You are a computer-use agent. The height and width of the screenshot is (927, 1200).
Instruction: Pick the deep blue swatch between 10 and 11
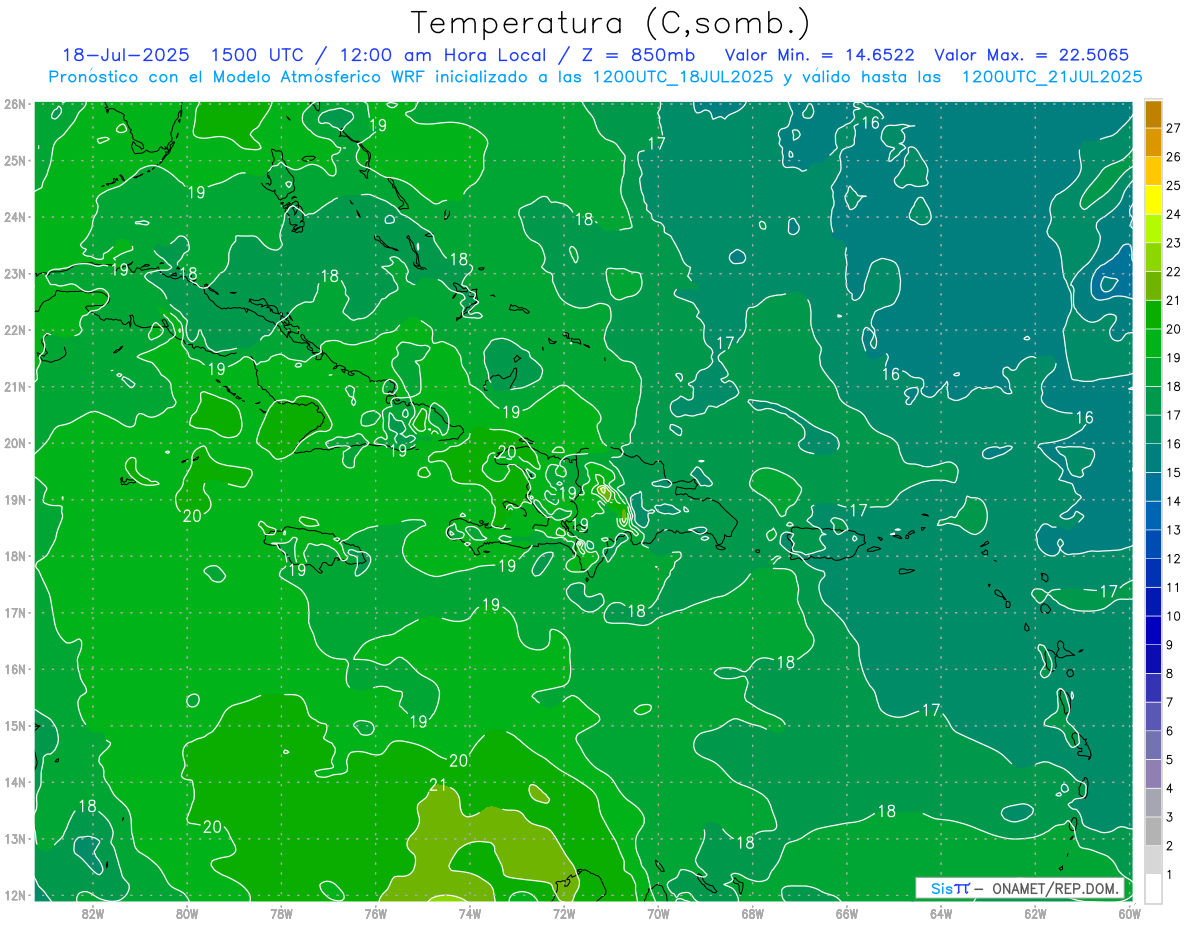click(1153, 602)
